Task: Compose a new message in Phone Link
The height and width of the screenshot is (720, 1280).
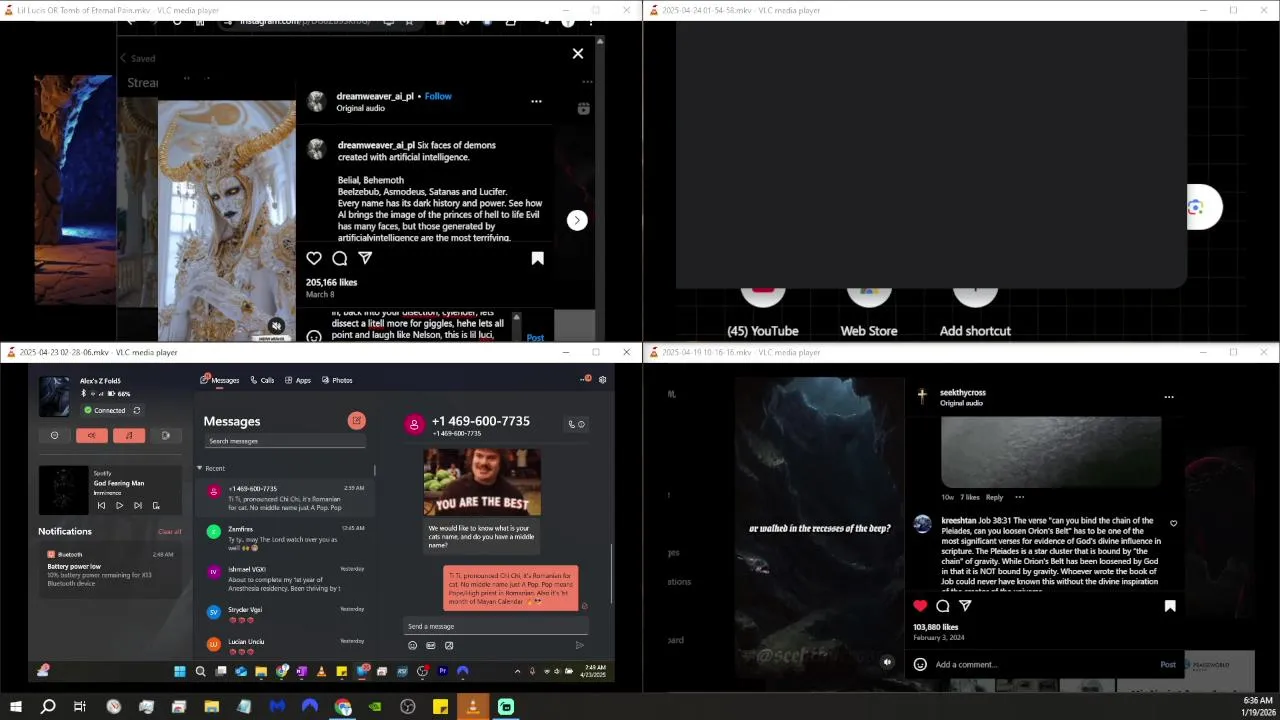Action: point(356,421)
